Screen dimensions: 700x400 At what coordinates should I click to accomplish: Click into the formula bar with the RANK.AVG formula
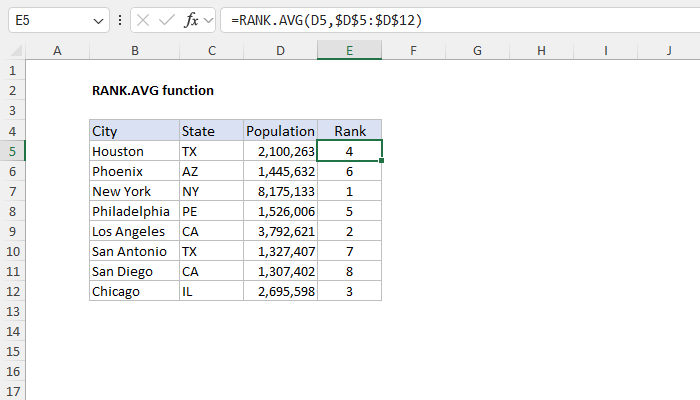coord(460,20)
